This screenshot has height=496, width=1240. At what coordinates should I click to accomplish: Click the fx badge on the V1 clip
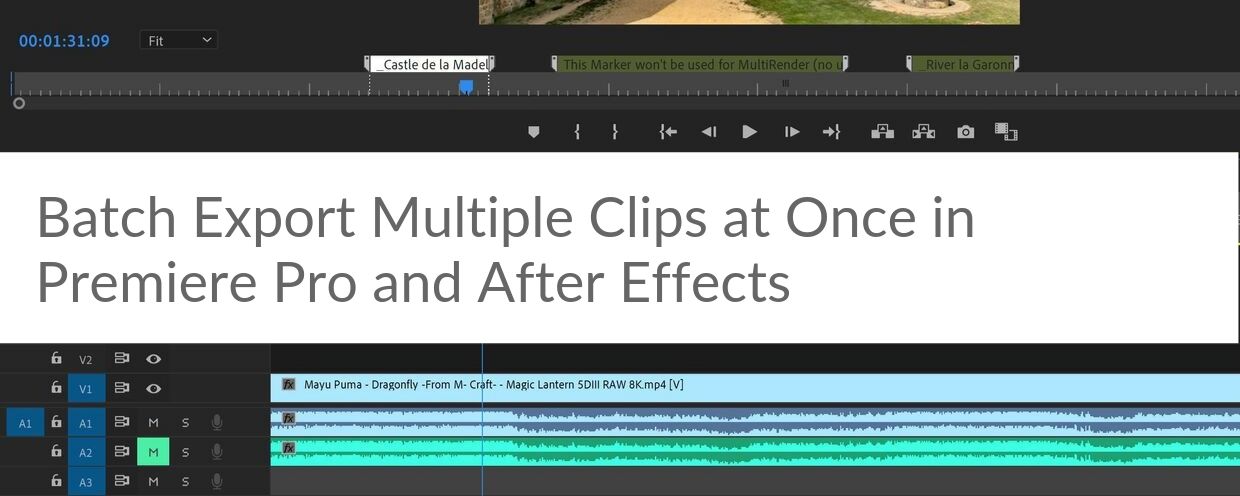coord(289,384)
